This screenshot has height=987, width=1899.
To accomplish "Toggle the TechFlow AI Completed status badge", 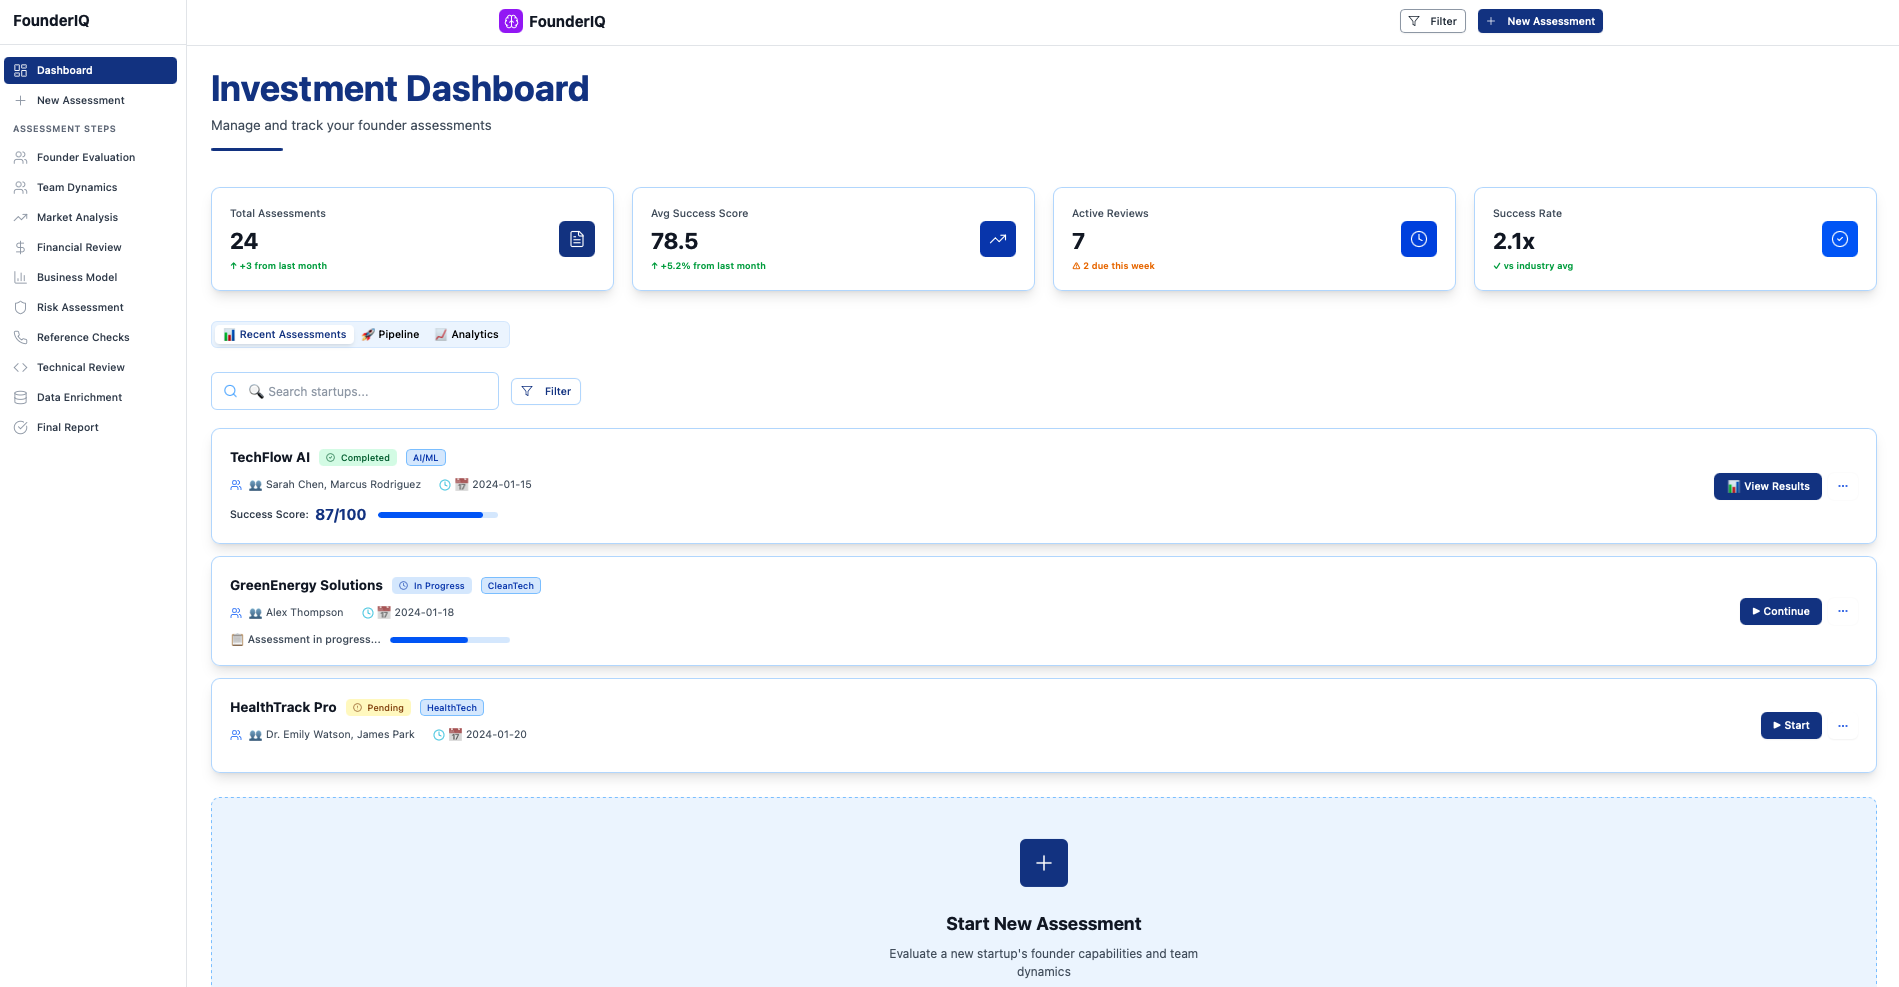I will click(x=357, y=457).
